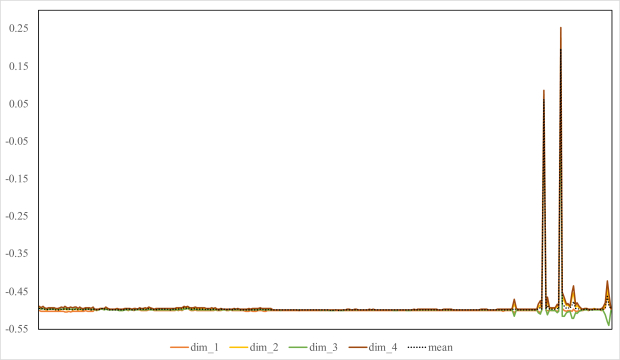Click the orange dim_1 legend line swatch
Screen dimensions: 620x360
(180, 348)
